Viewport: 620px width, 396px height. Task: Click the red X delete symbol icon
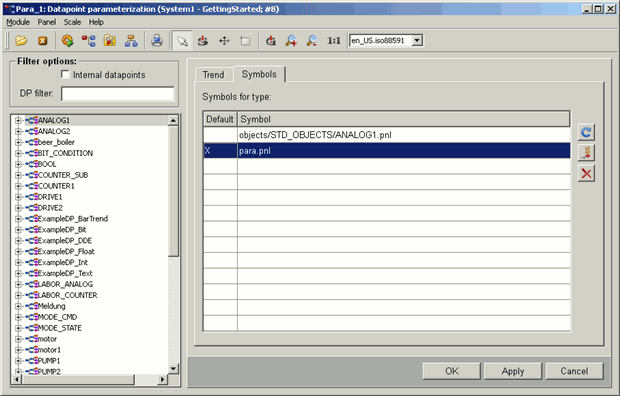tap(586, 173)
